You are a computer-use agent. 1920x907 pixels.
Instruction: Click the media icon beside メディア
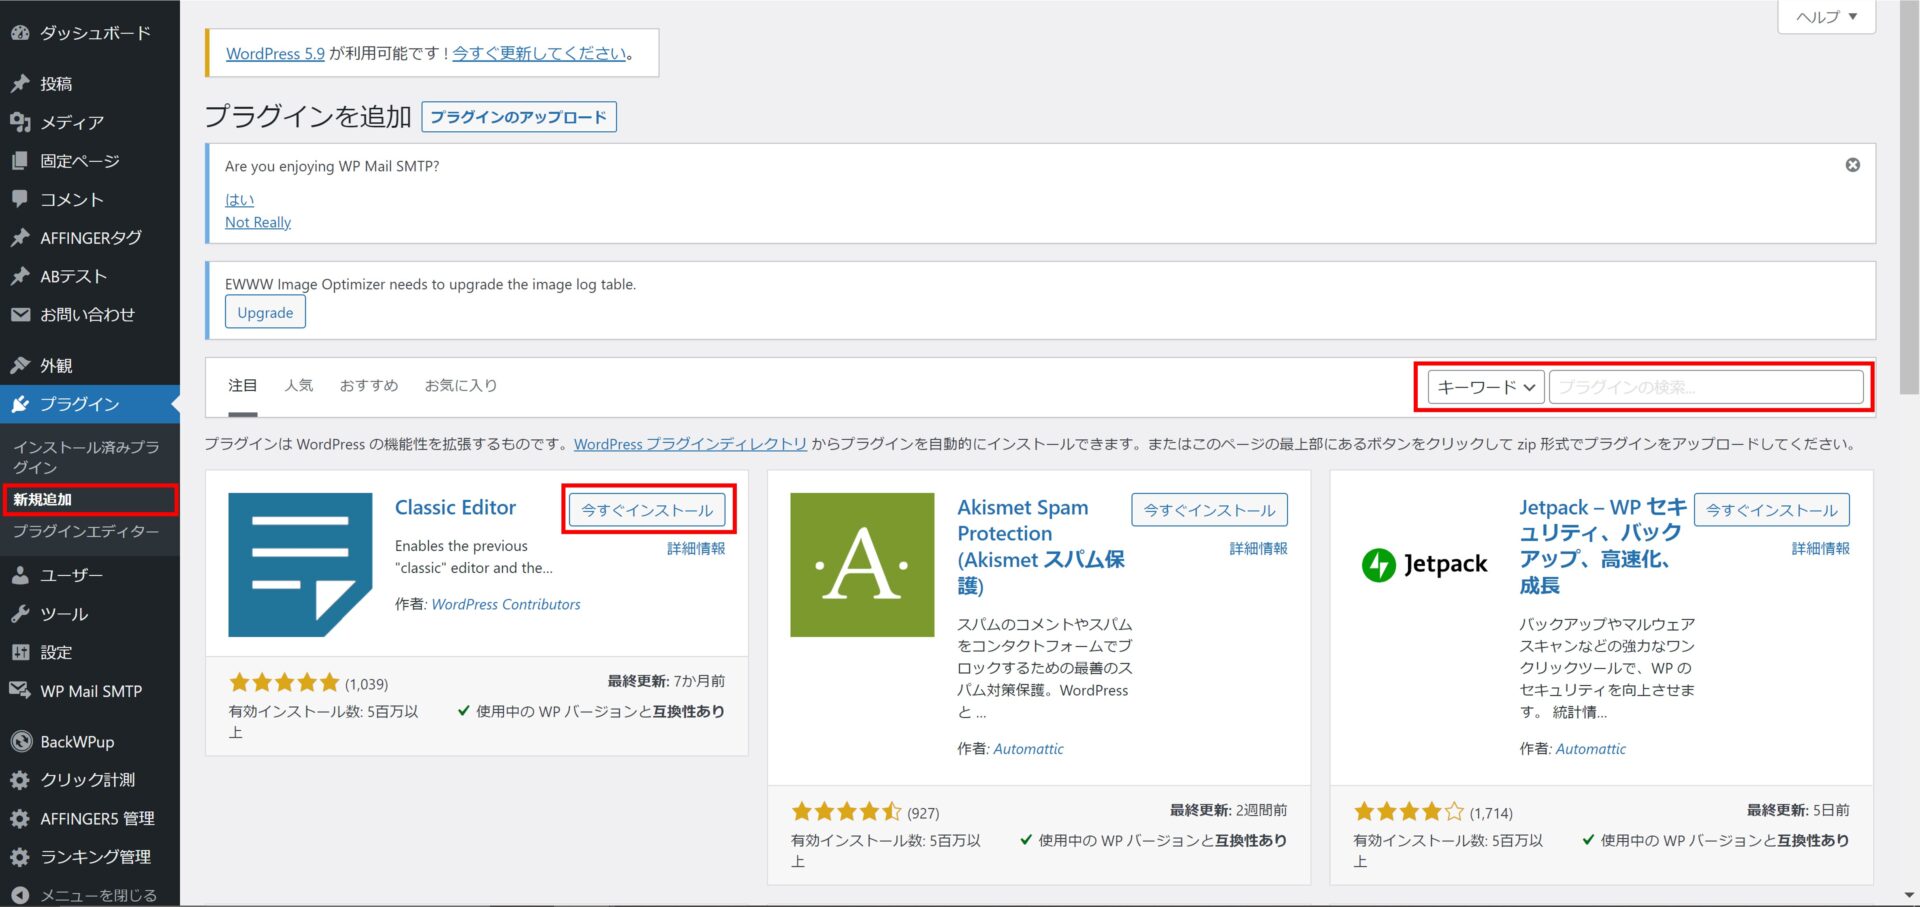click(x=20, y=122)
